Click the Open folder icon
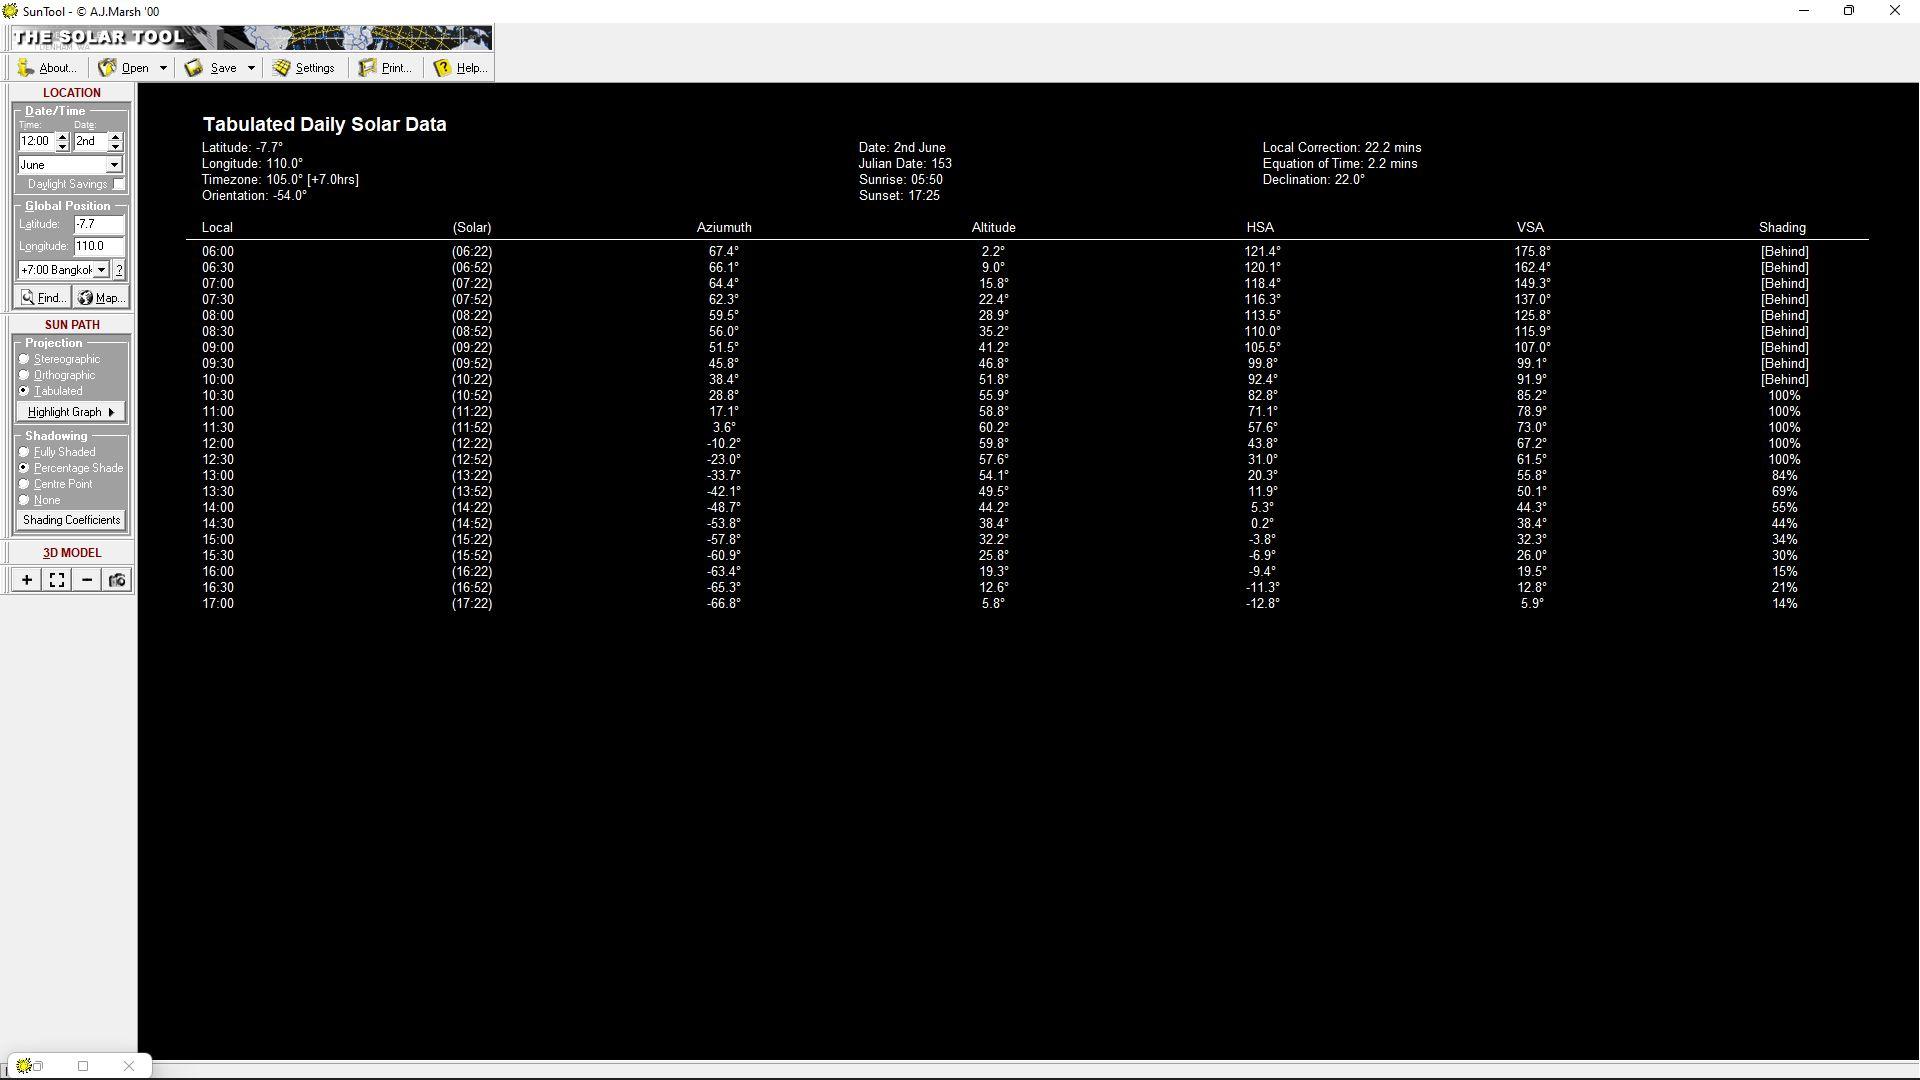Screen dimensions: 1920x1080 click(x=108, y=68)
